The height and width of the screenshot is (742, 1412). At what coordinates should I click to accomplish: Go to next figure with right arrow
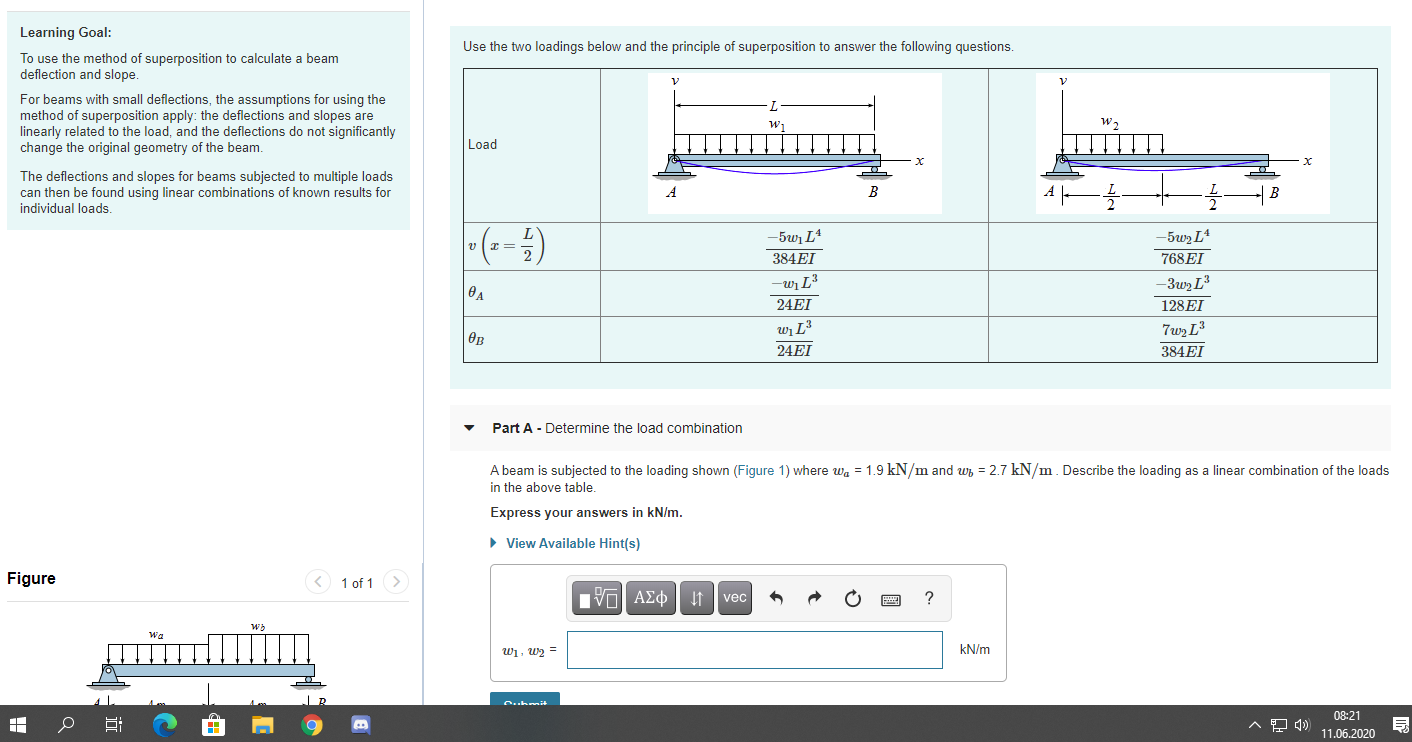pyautogui.click(x=395, y=581)
